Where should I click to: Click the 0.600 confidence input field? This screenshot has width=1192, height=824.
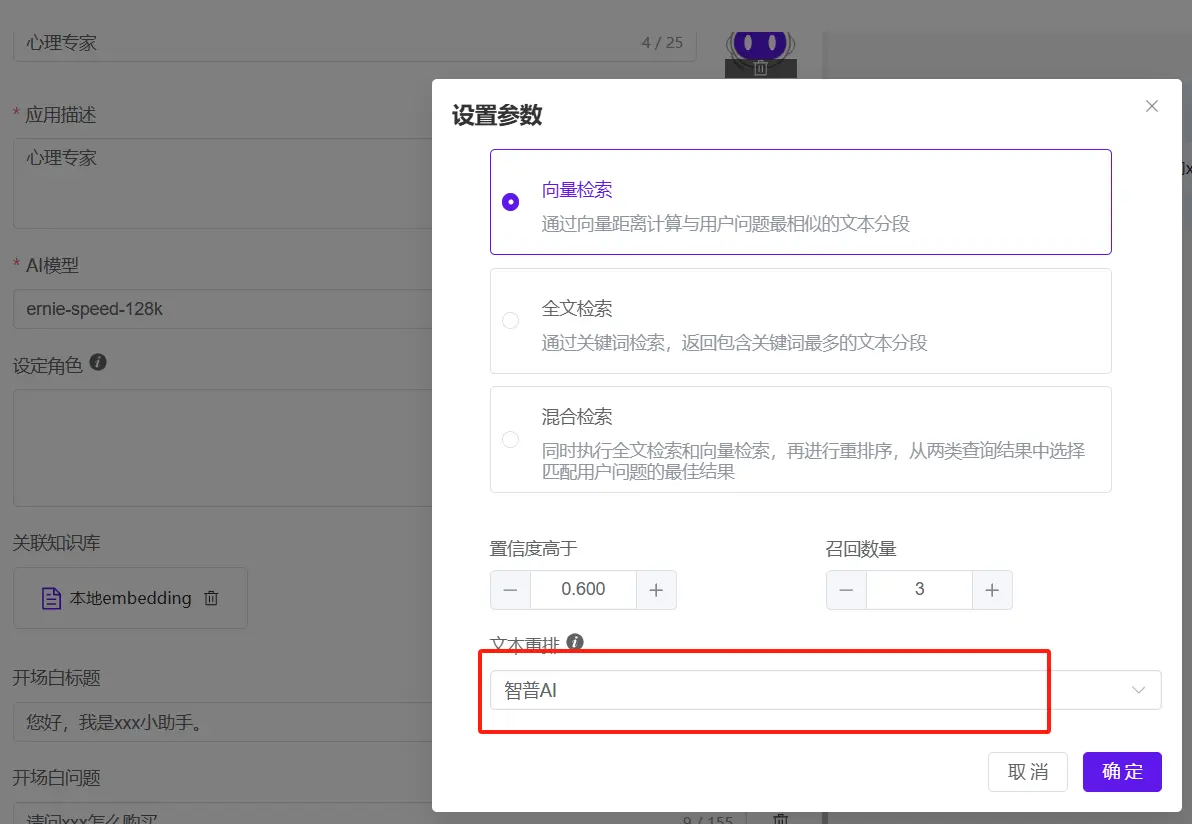583,590
